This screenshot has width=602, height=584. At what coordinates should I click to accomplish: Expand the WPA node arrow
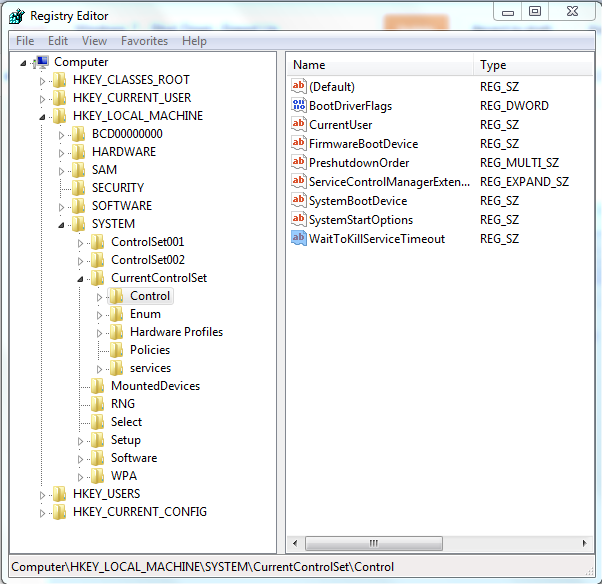click(x=80, y=477)
